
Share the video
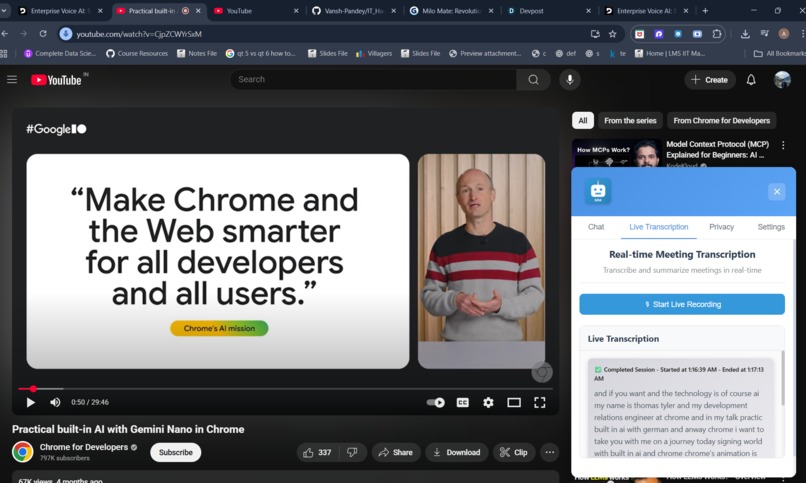click(395, 452)
